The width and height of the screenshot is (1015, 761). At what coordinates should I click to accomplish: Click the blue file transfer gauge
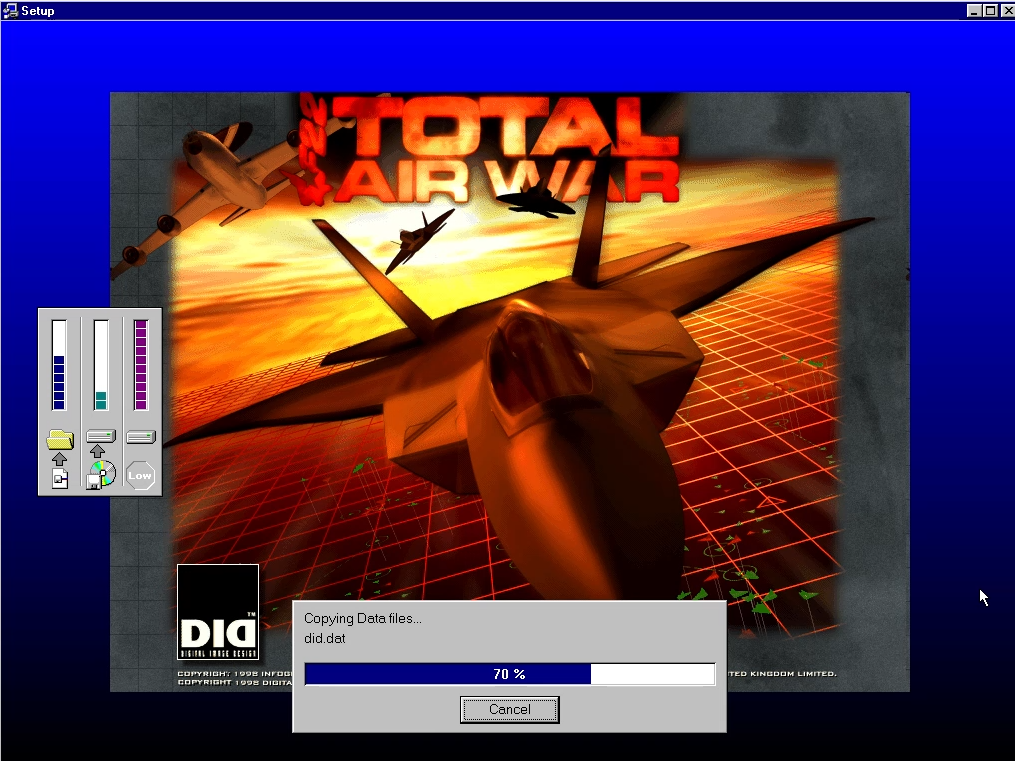coord(59,365)
